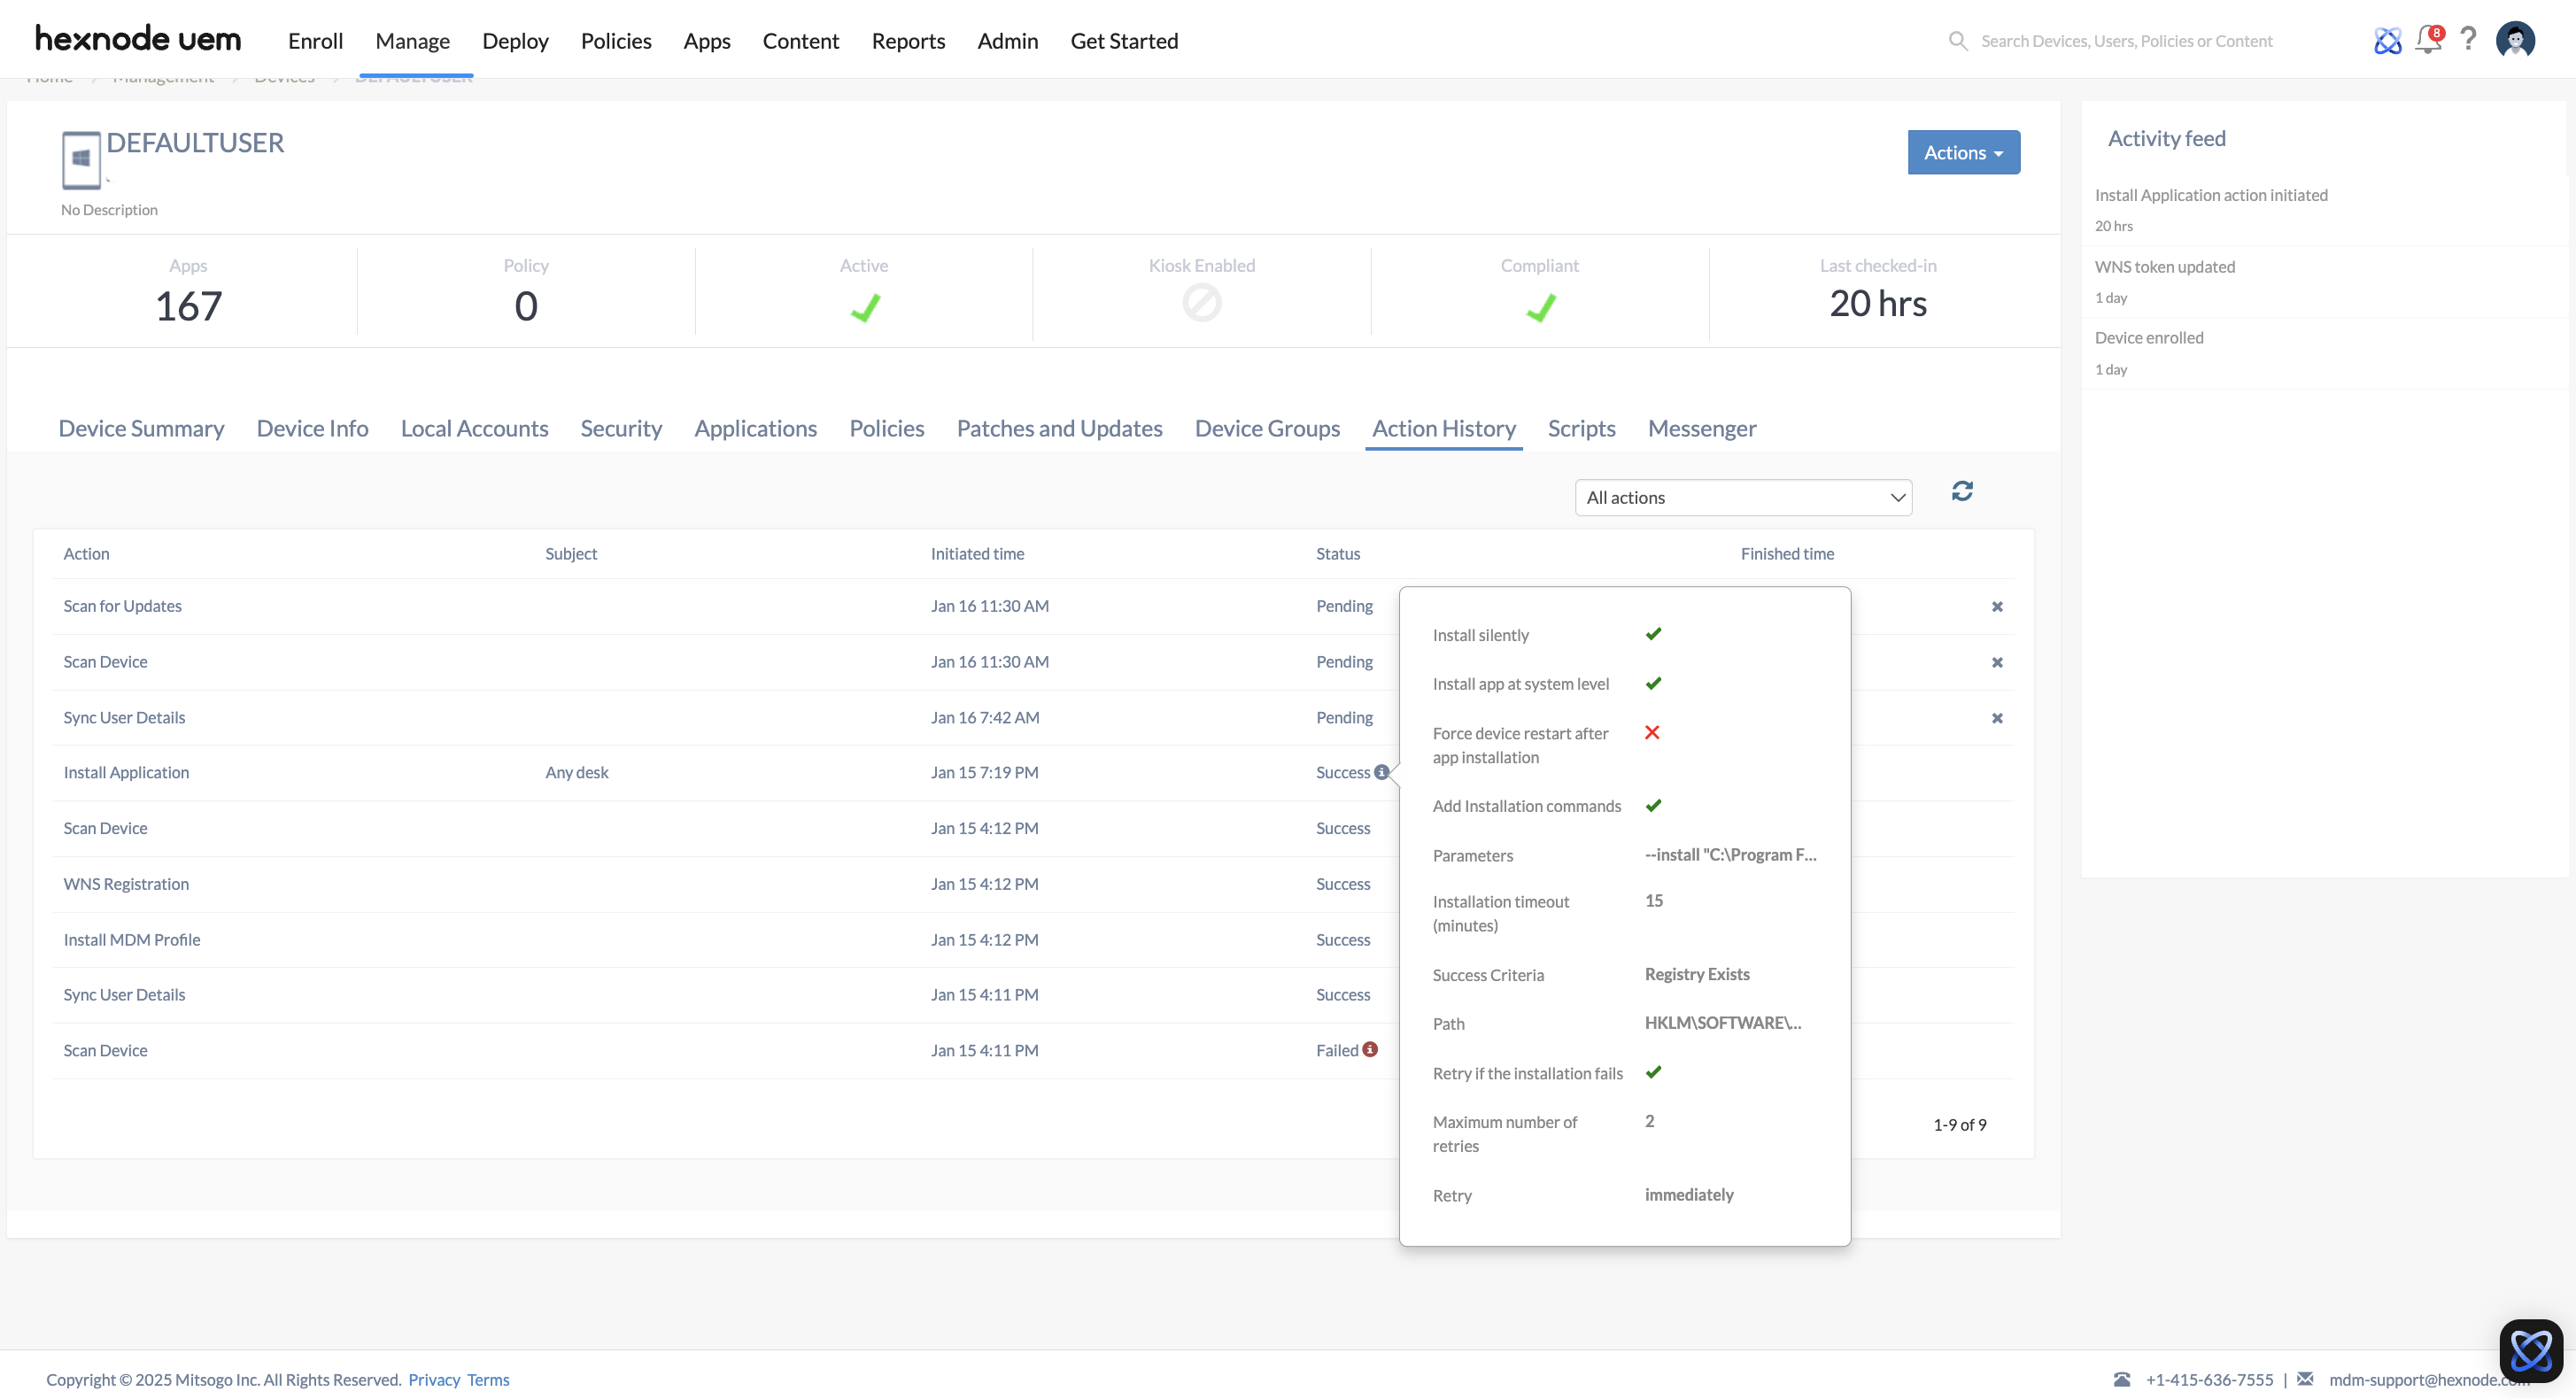The image size is (2576, 1399).
Task: Sort by Initiated time column header
Action: click(977, 554)
